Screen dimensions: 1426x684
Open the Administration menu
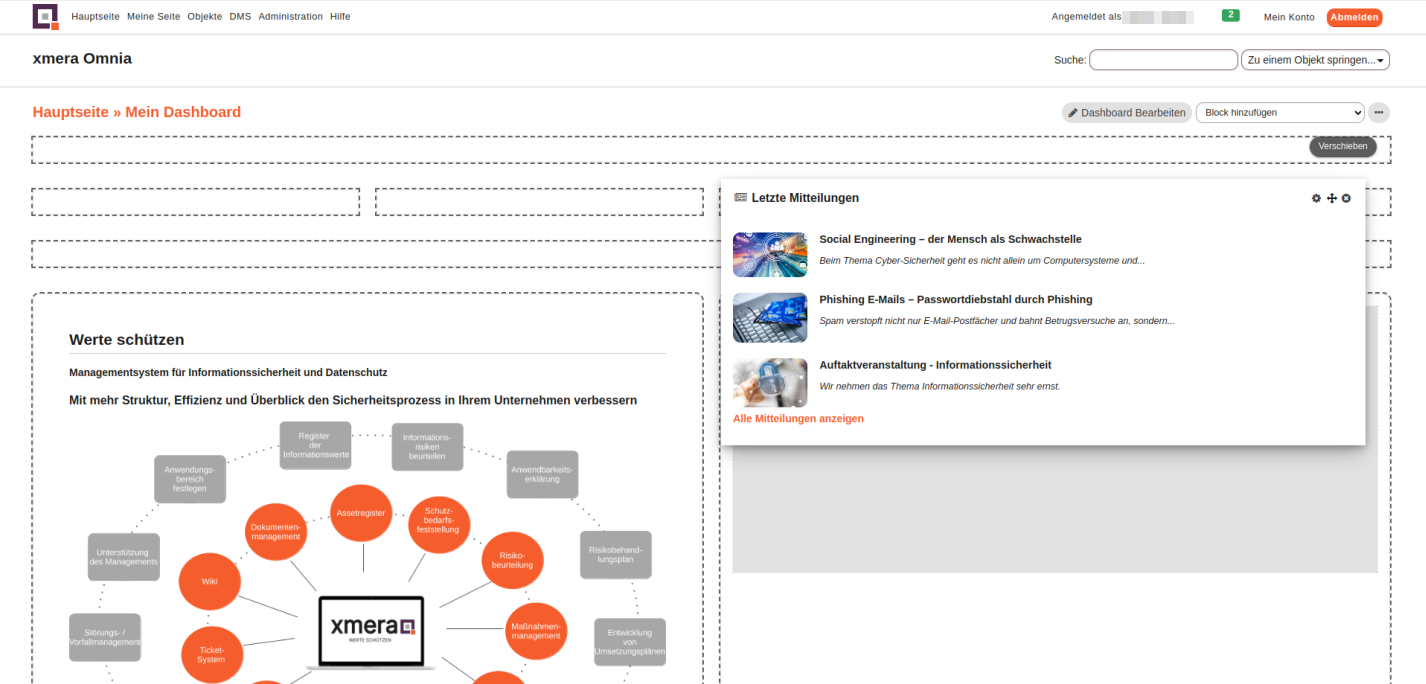click(290, 17)
